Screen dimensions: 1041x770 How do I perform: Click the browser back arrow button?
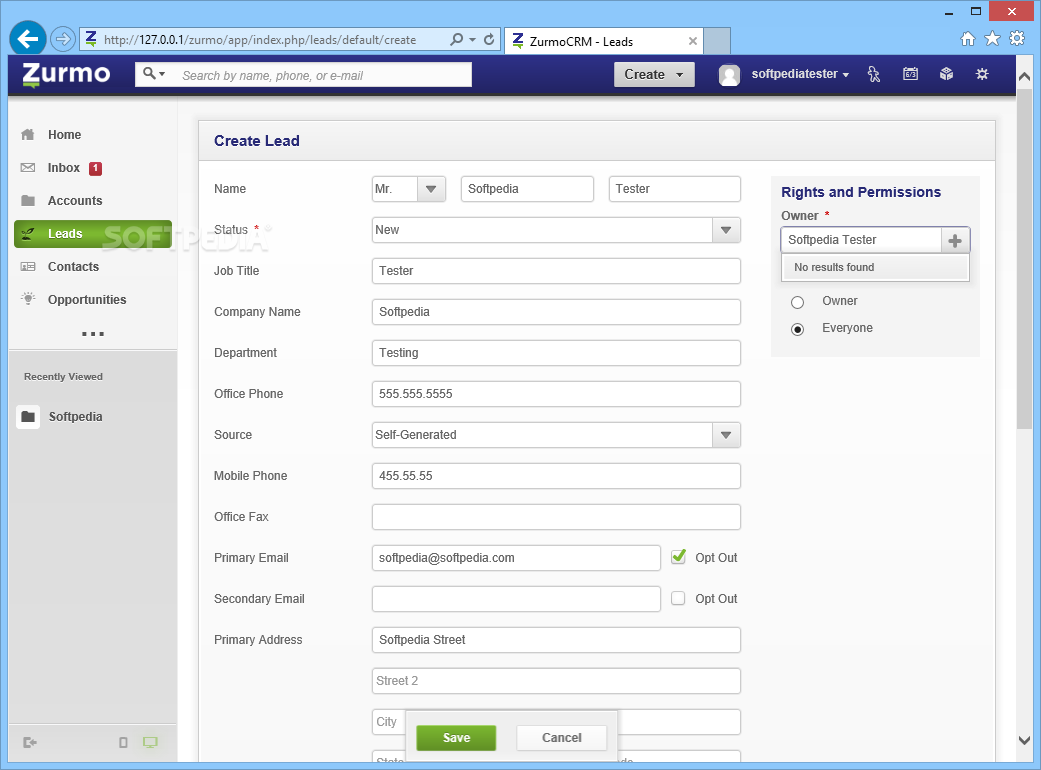click(28, 39)
